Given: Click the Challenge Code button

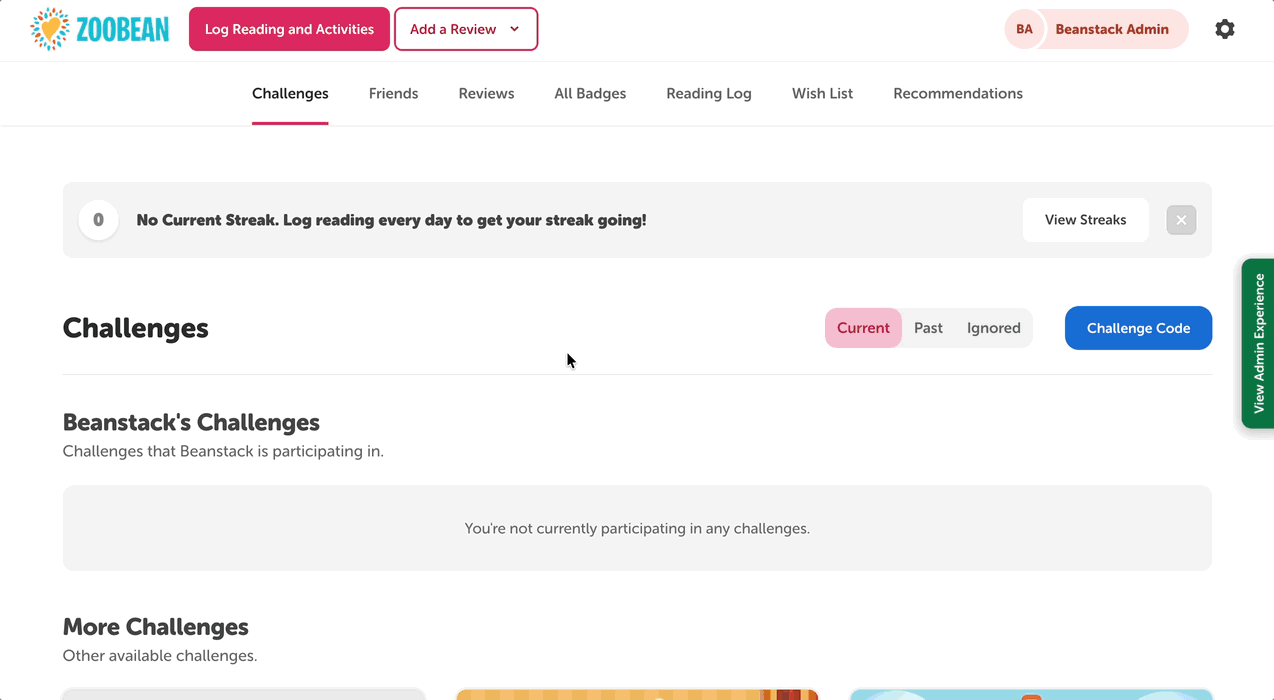Looking at the screenshot, I should (x=1137, y=327).
